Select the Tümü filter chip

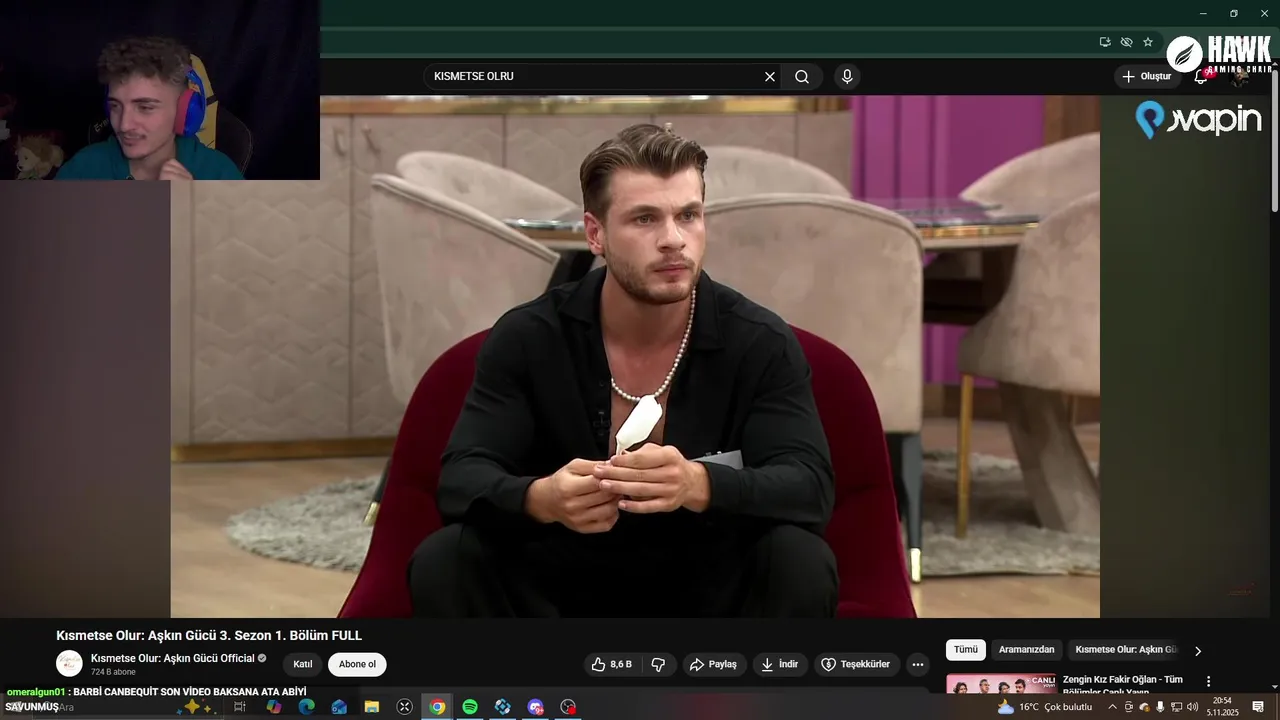coord(966,650)
